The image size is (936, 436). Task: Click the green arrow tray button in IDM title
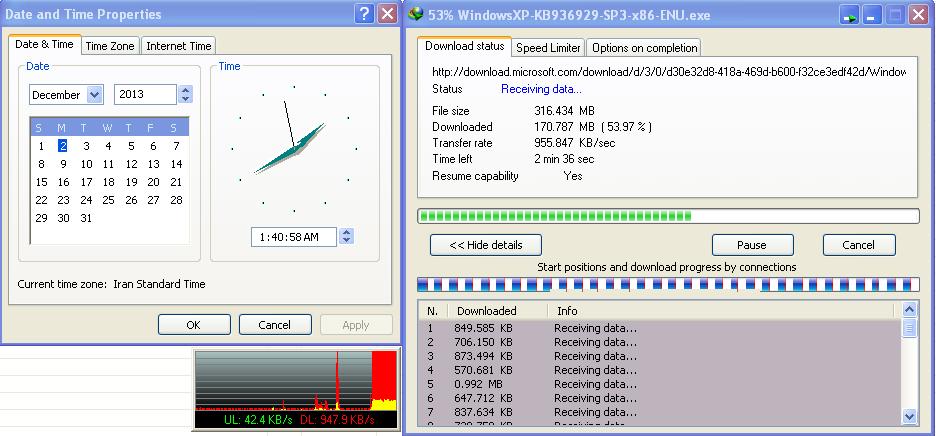click(x=849, y=15)
